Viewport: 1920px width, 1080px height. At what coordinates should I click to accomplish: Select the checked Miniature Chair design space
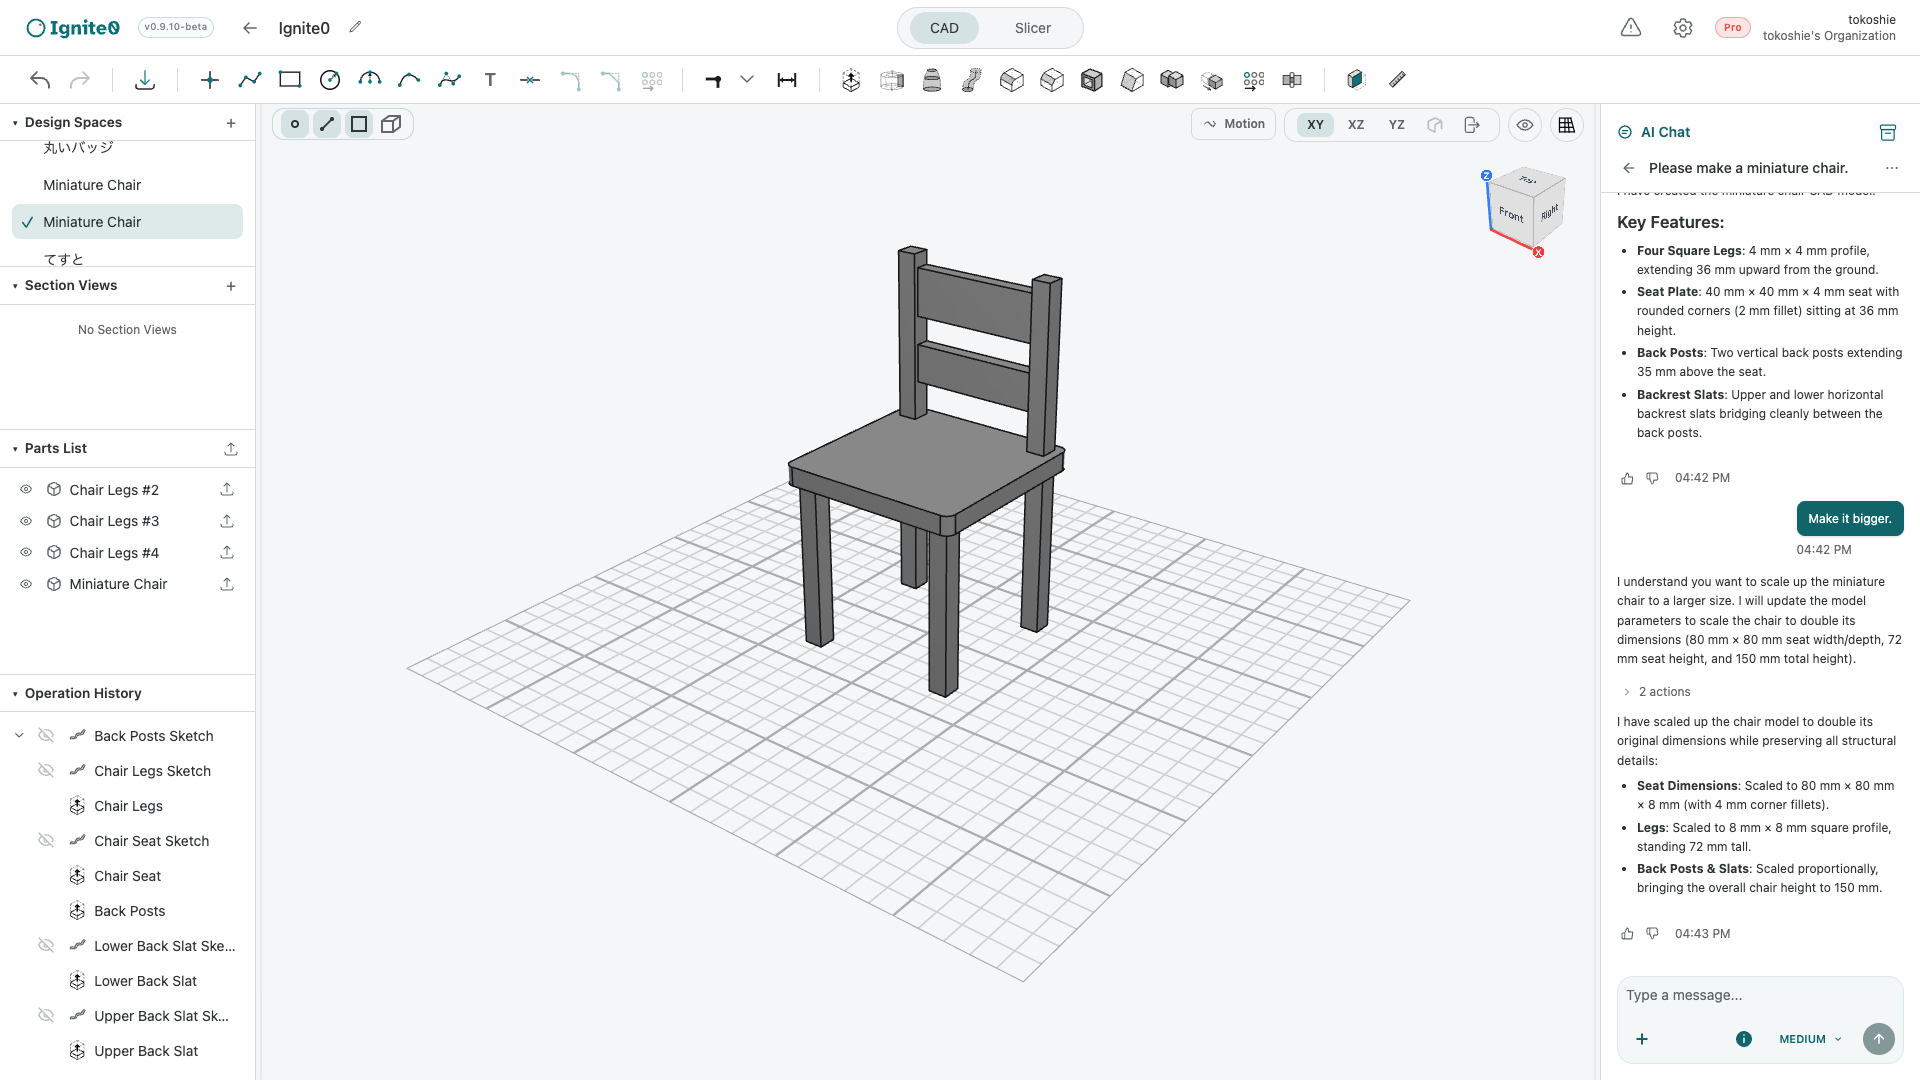point(127,222)
